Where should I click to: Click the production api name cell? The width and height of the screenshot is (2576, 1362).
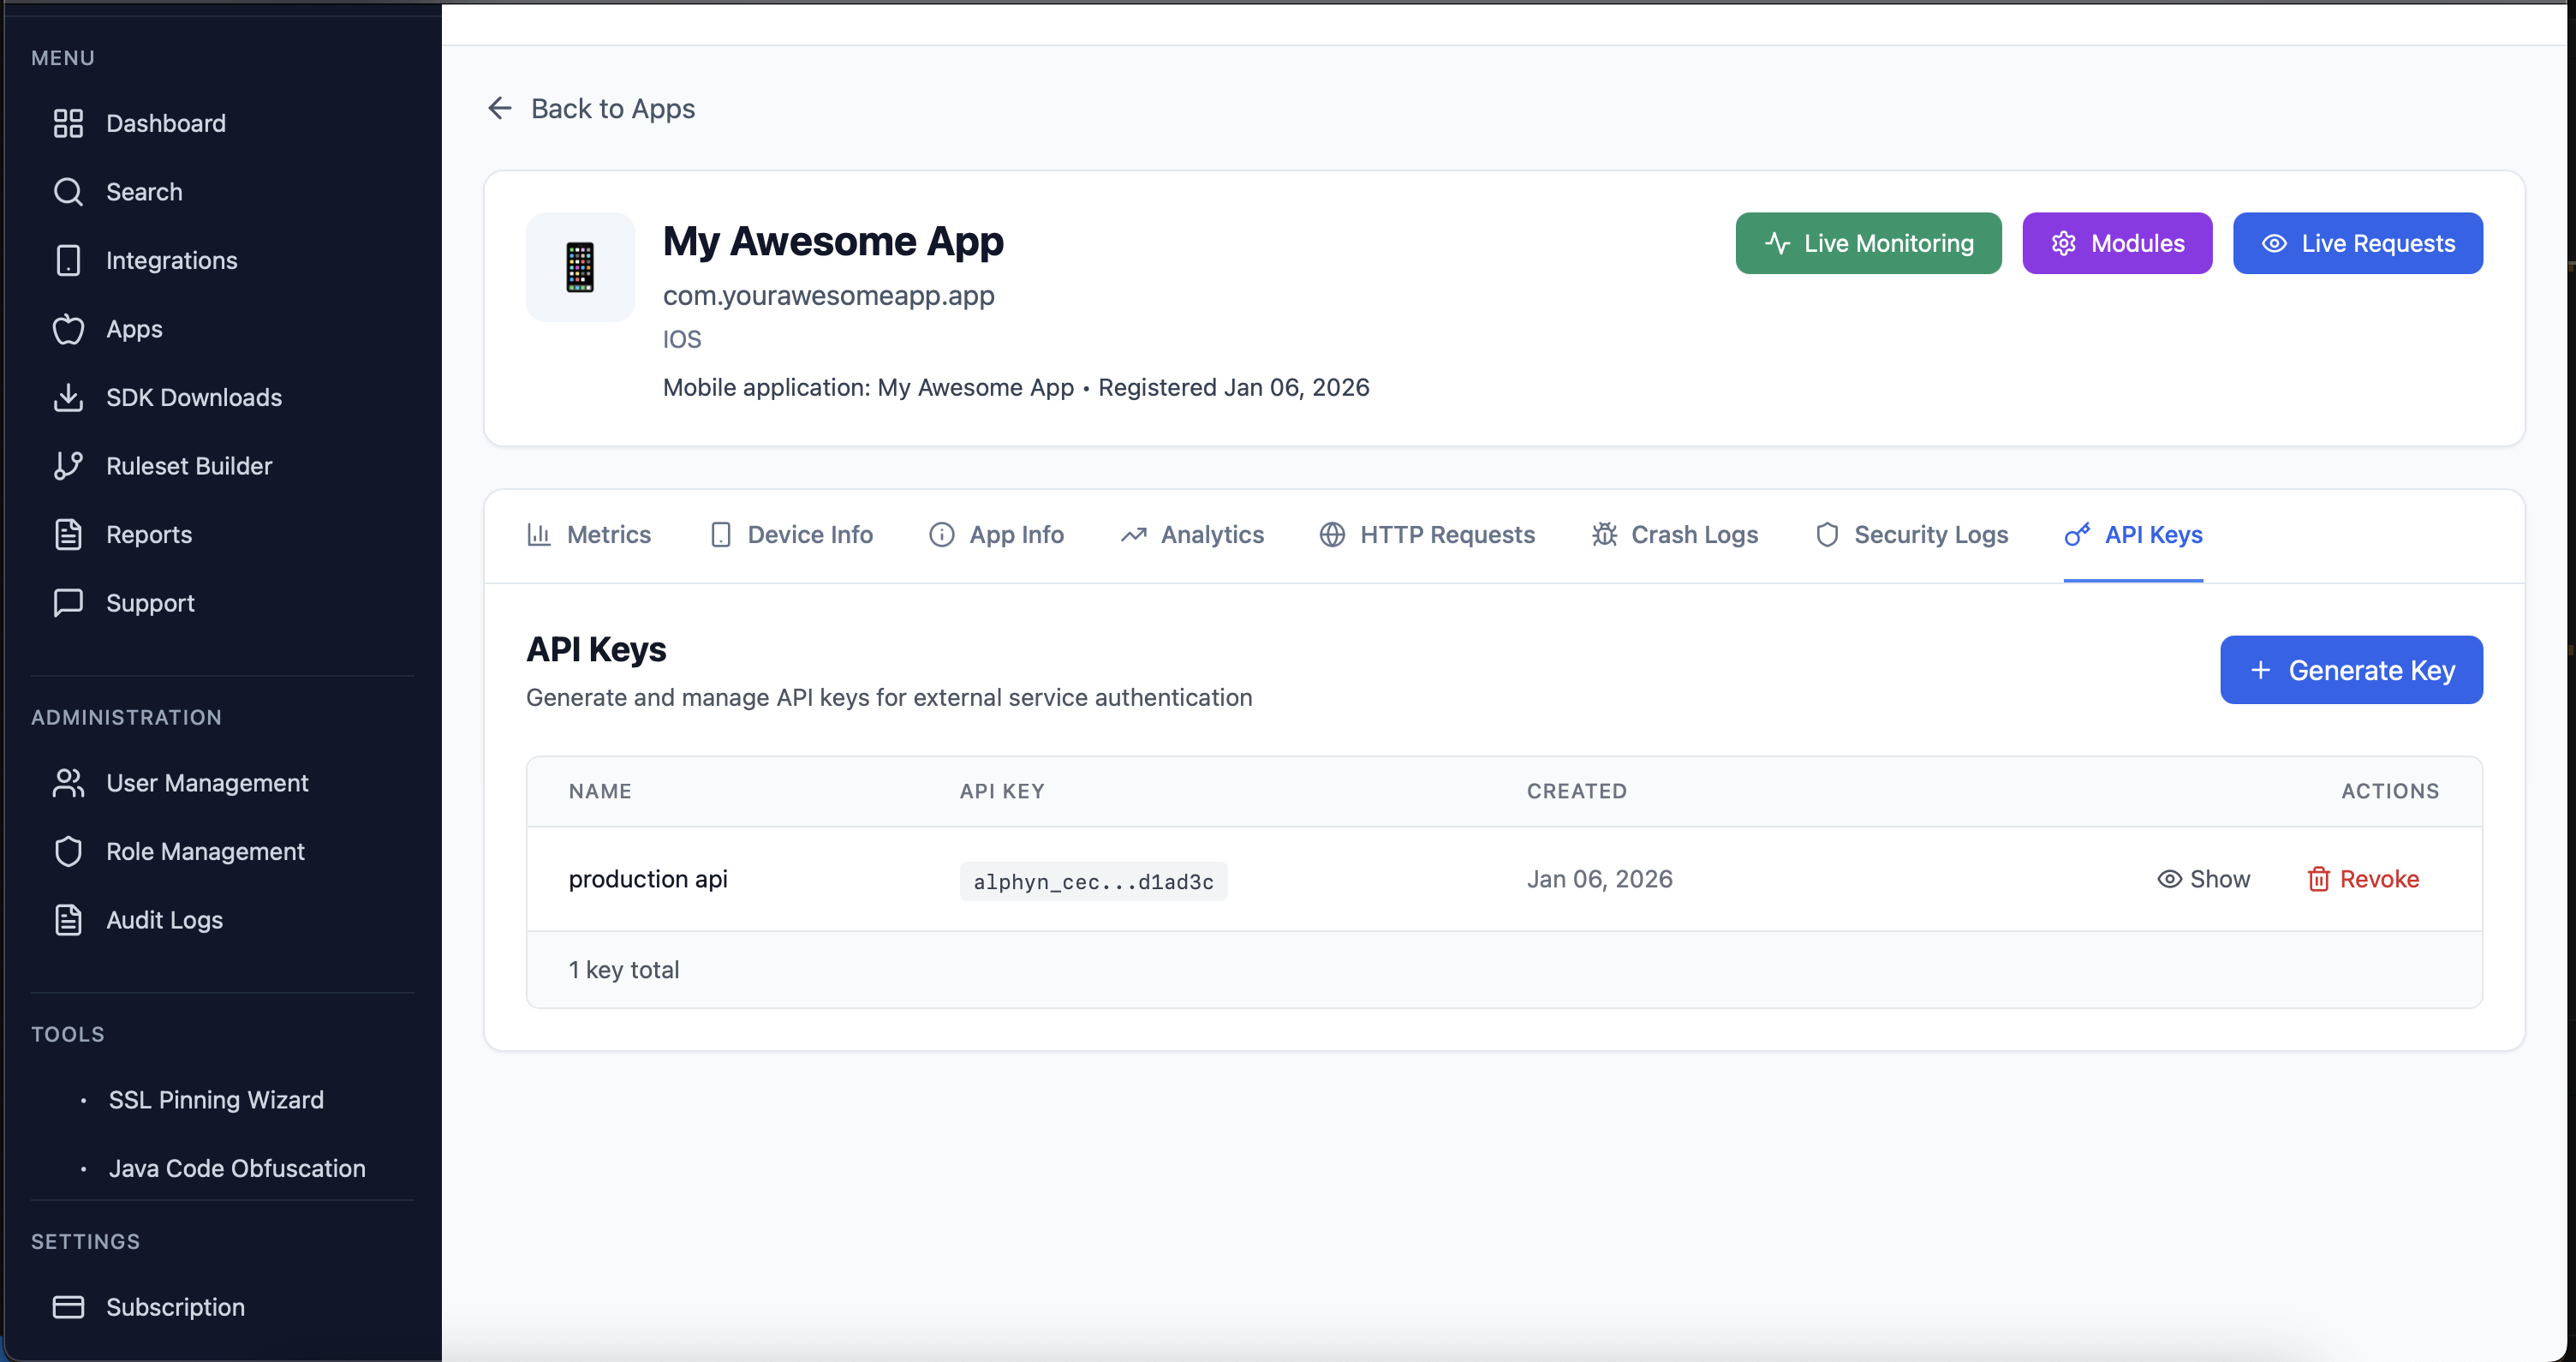648,879
